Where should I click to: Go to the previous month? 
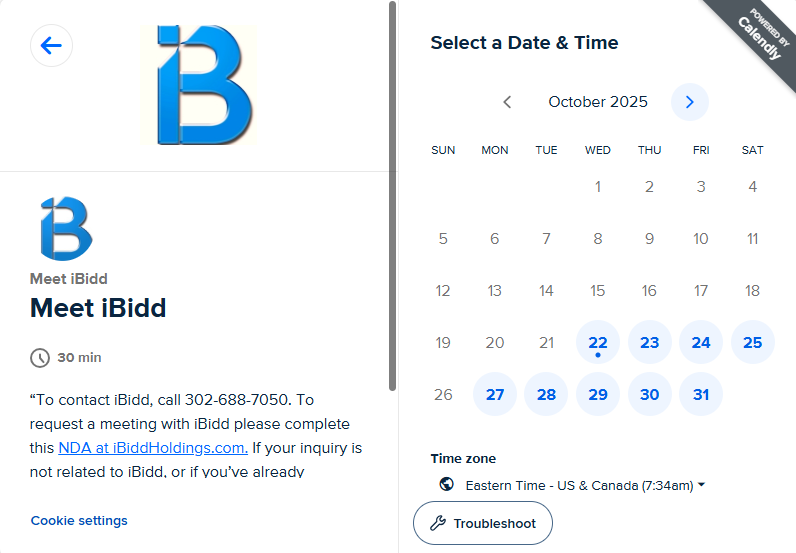point(507,102)
